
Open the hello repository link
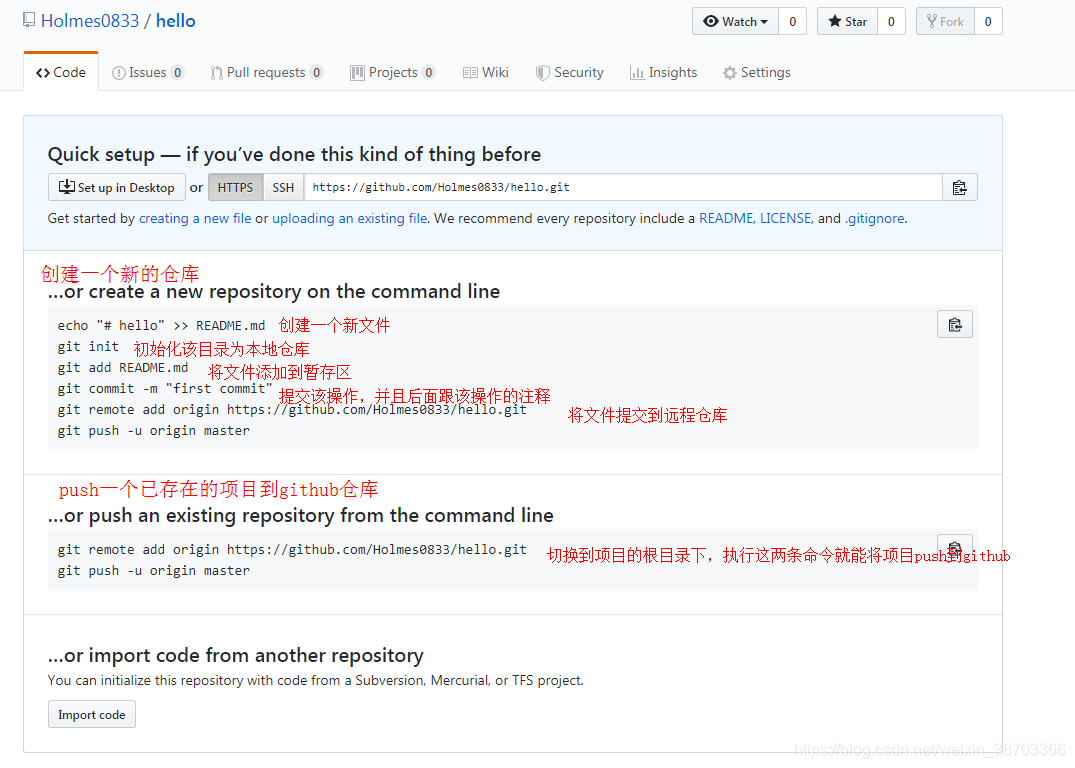click(x=176, y=21)
